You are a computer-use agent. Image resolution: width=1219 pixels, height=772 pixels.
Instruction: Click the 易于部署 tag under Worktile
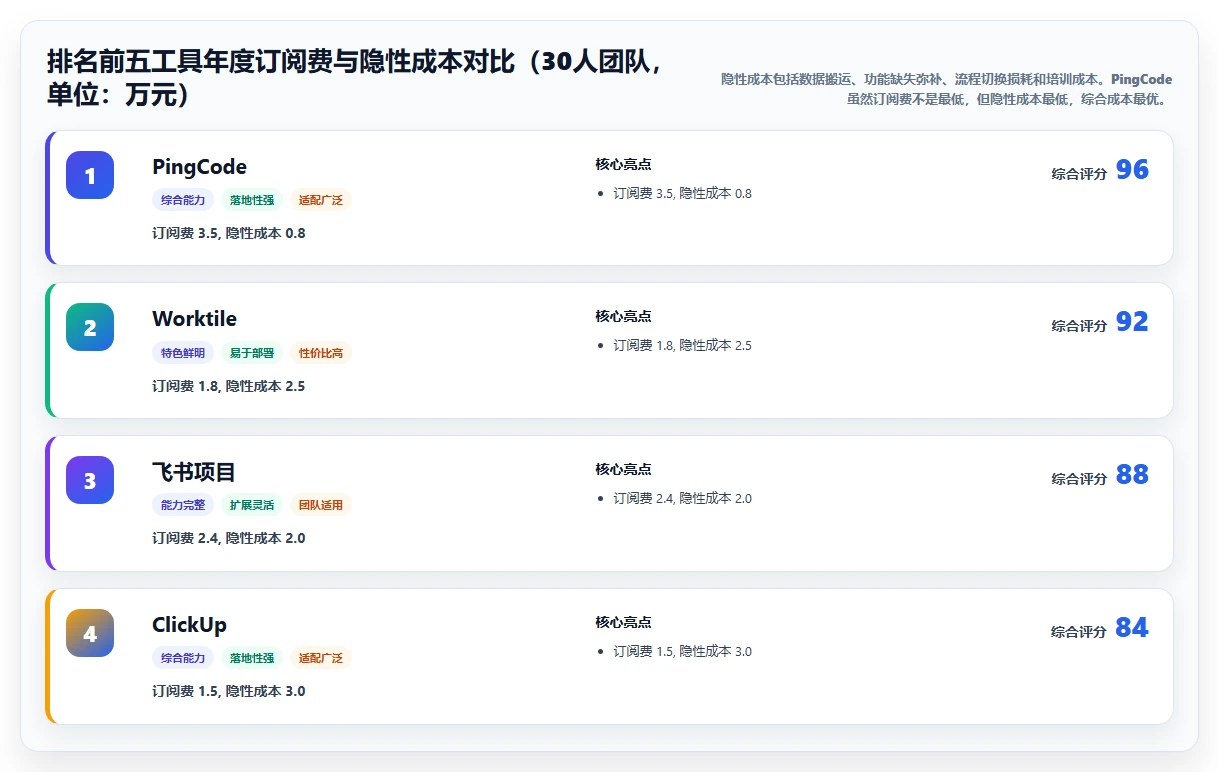coord(252,353)
